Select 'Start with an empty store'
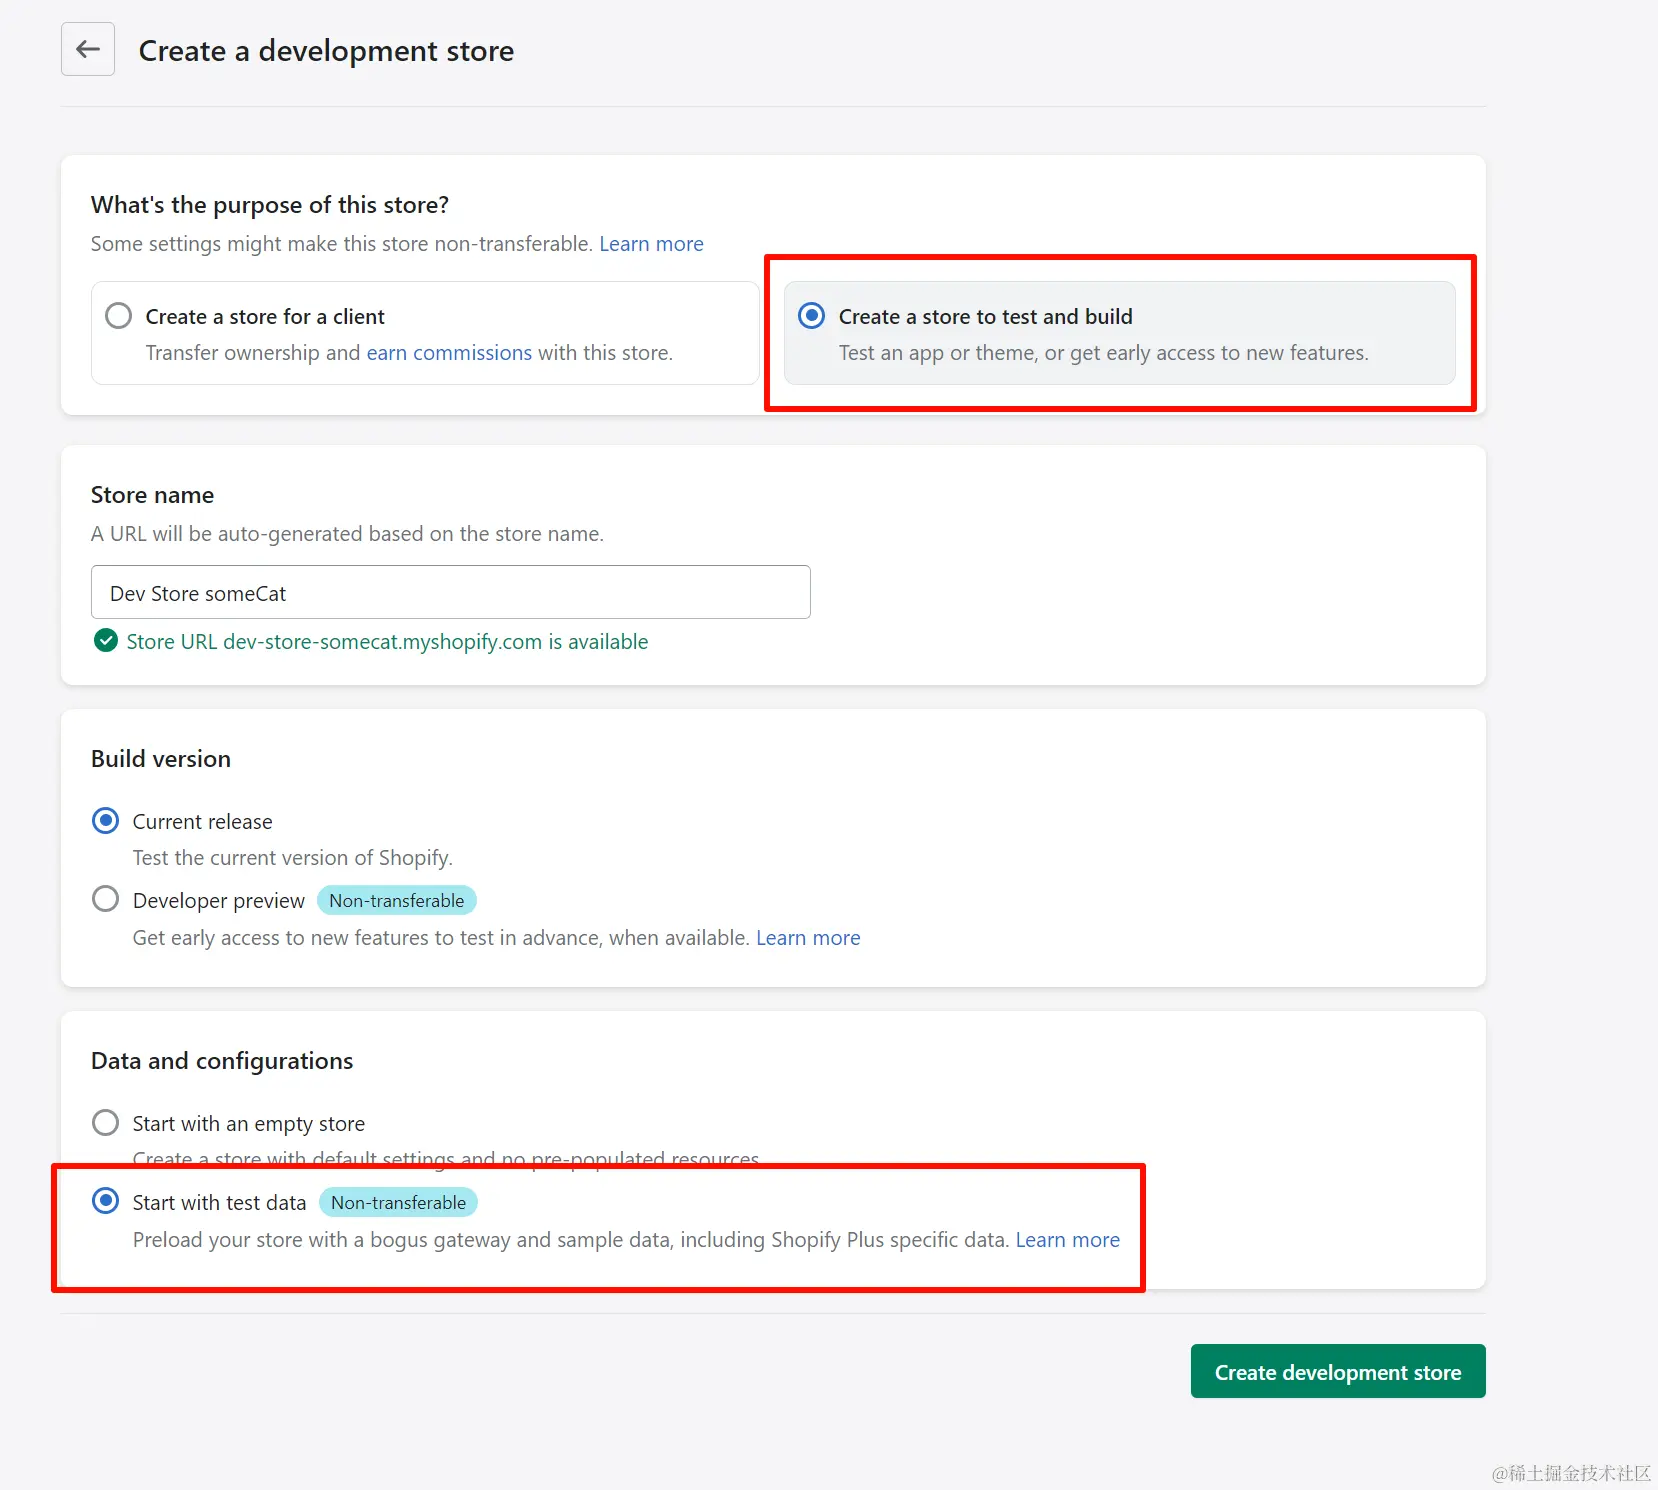Image resolution: width=1658 pixels, height=1490 pixels. [105, 1123]
